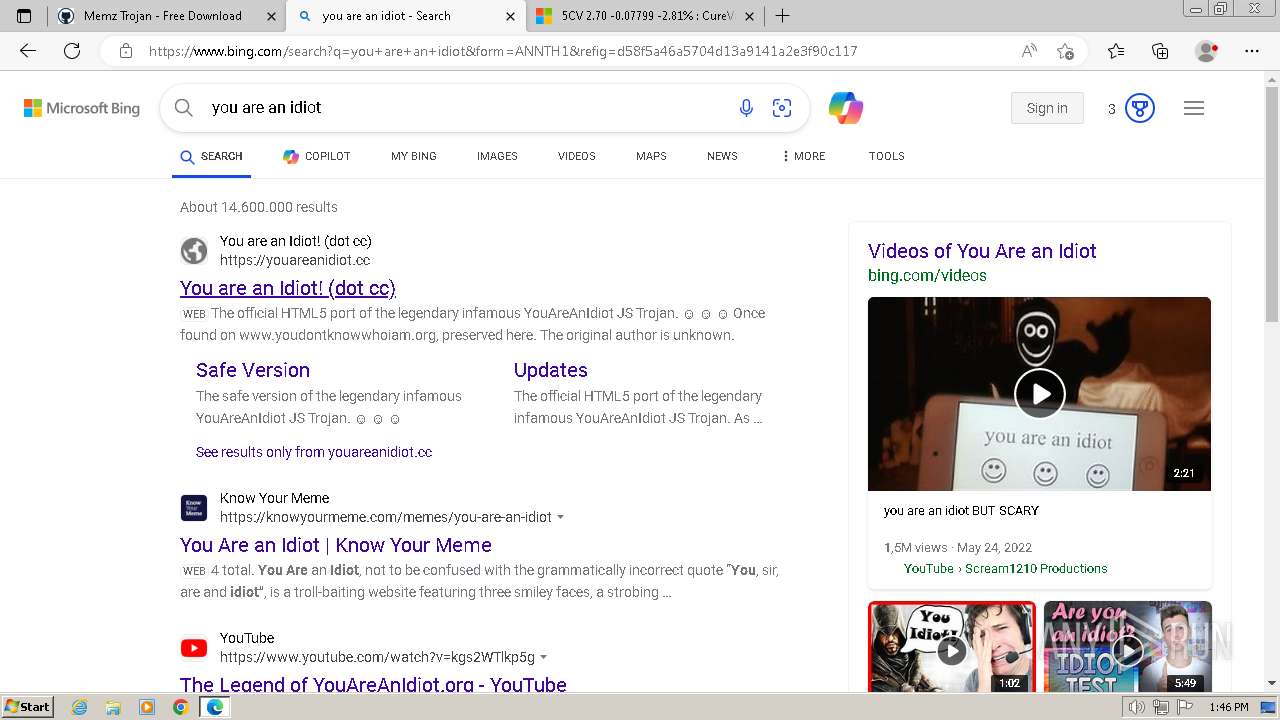Select the SEARCH results tab
The width and height of the screenshot is (1280, 720).
pos(211,156)
